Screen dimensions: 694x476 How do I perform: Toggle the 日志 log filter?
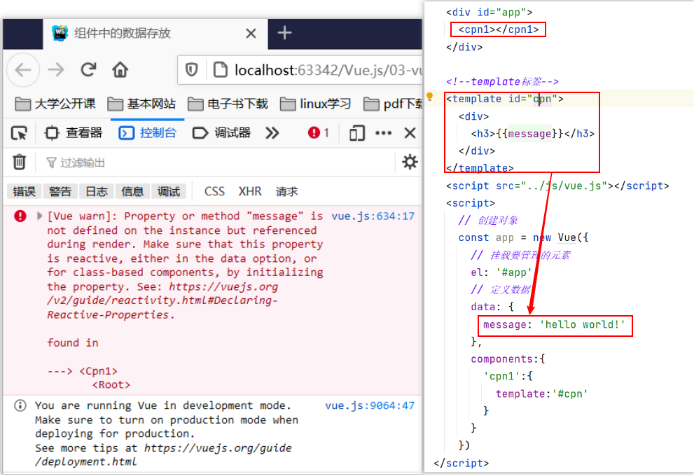click(96, 191)
